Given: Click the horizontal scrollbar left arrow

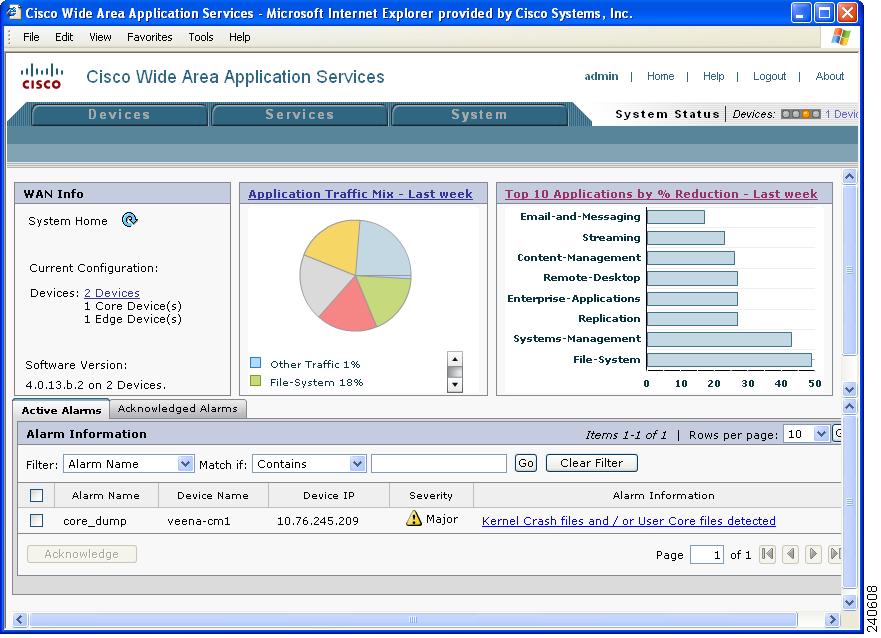Looking at the screenshot, I should tap(20, 619).
